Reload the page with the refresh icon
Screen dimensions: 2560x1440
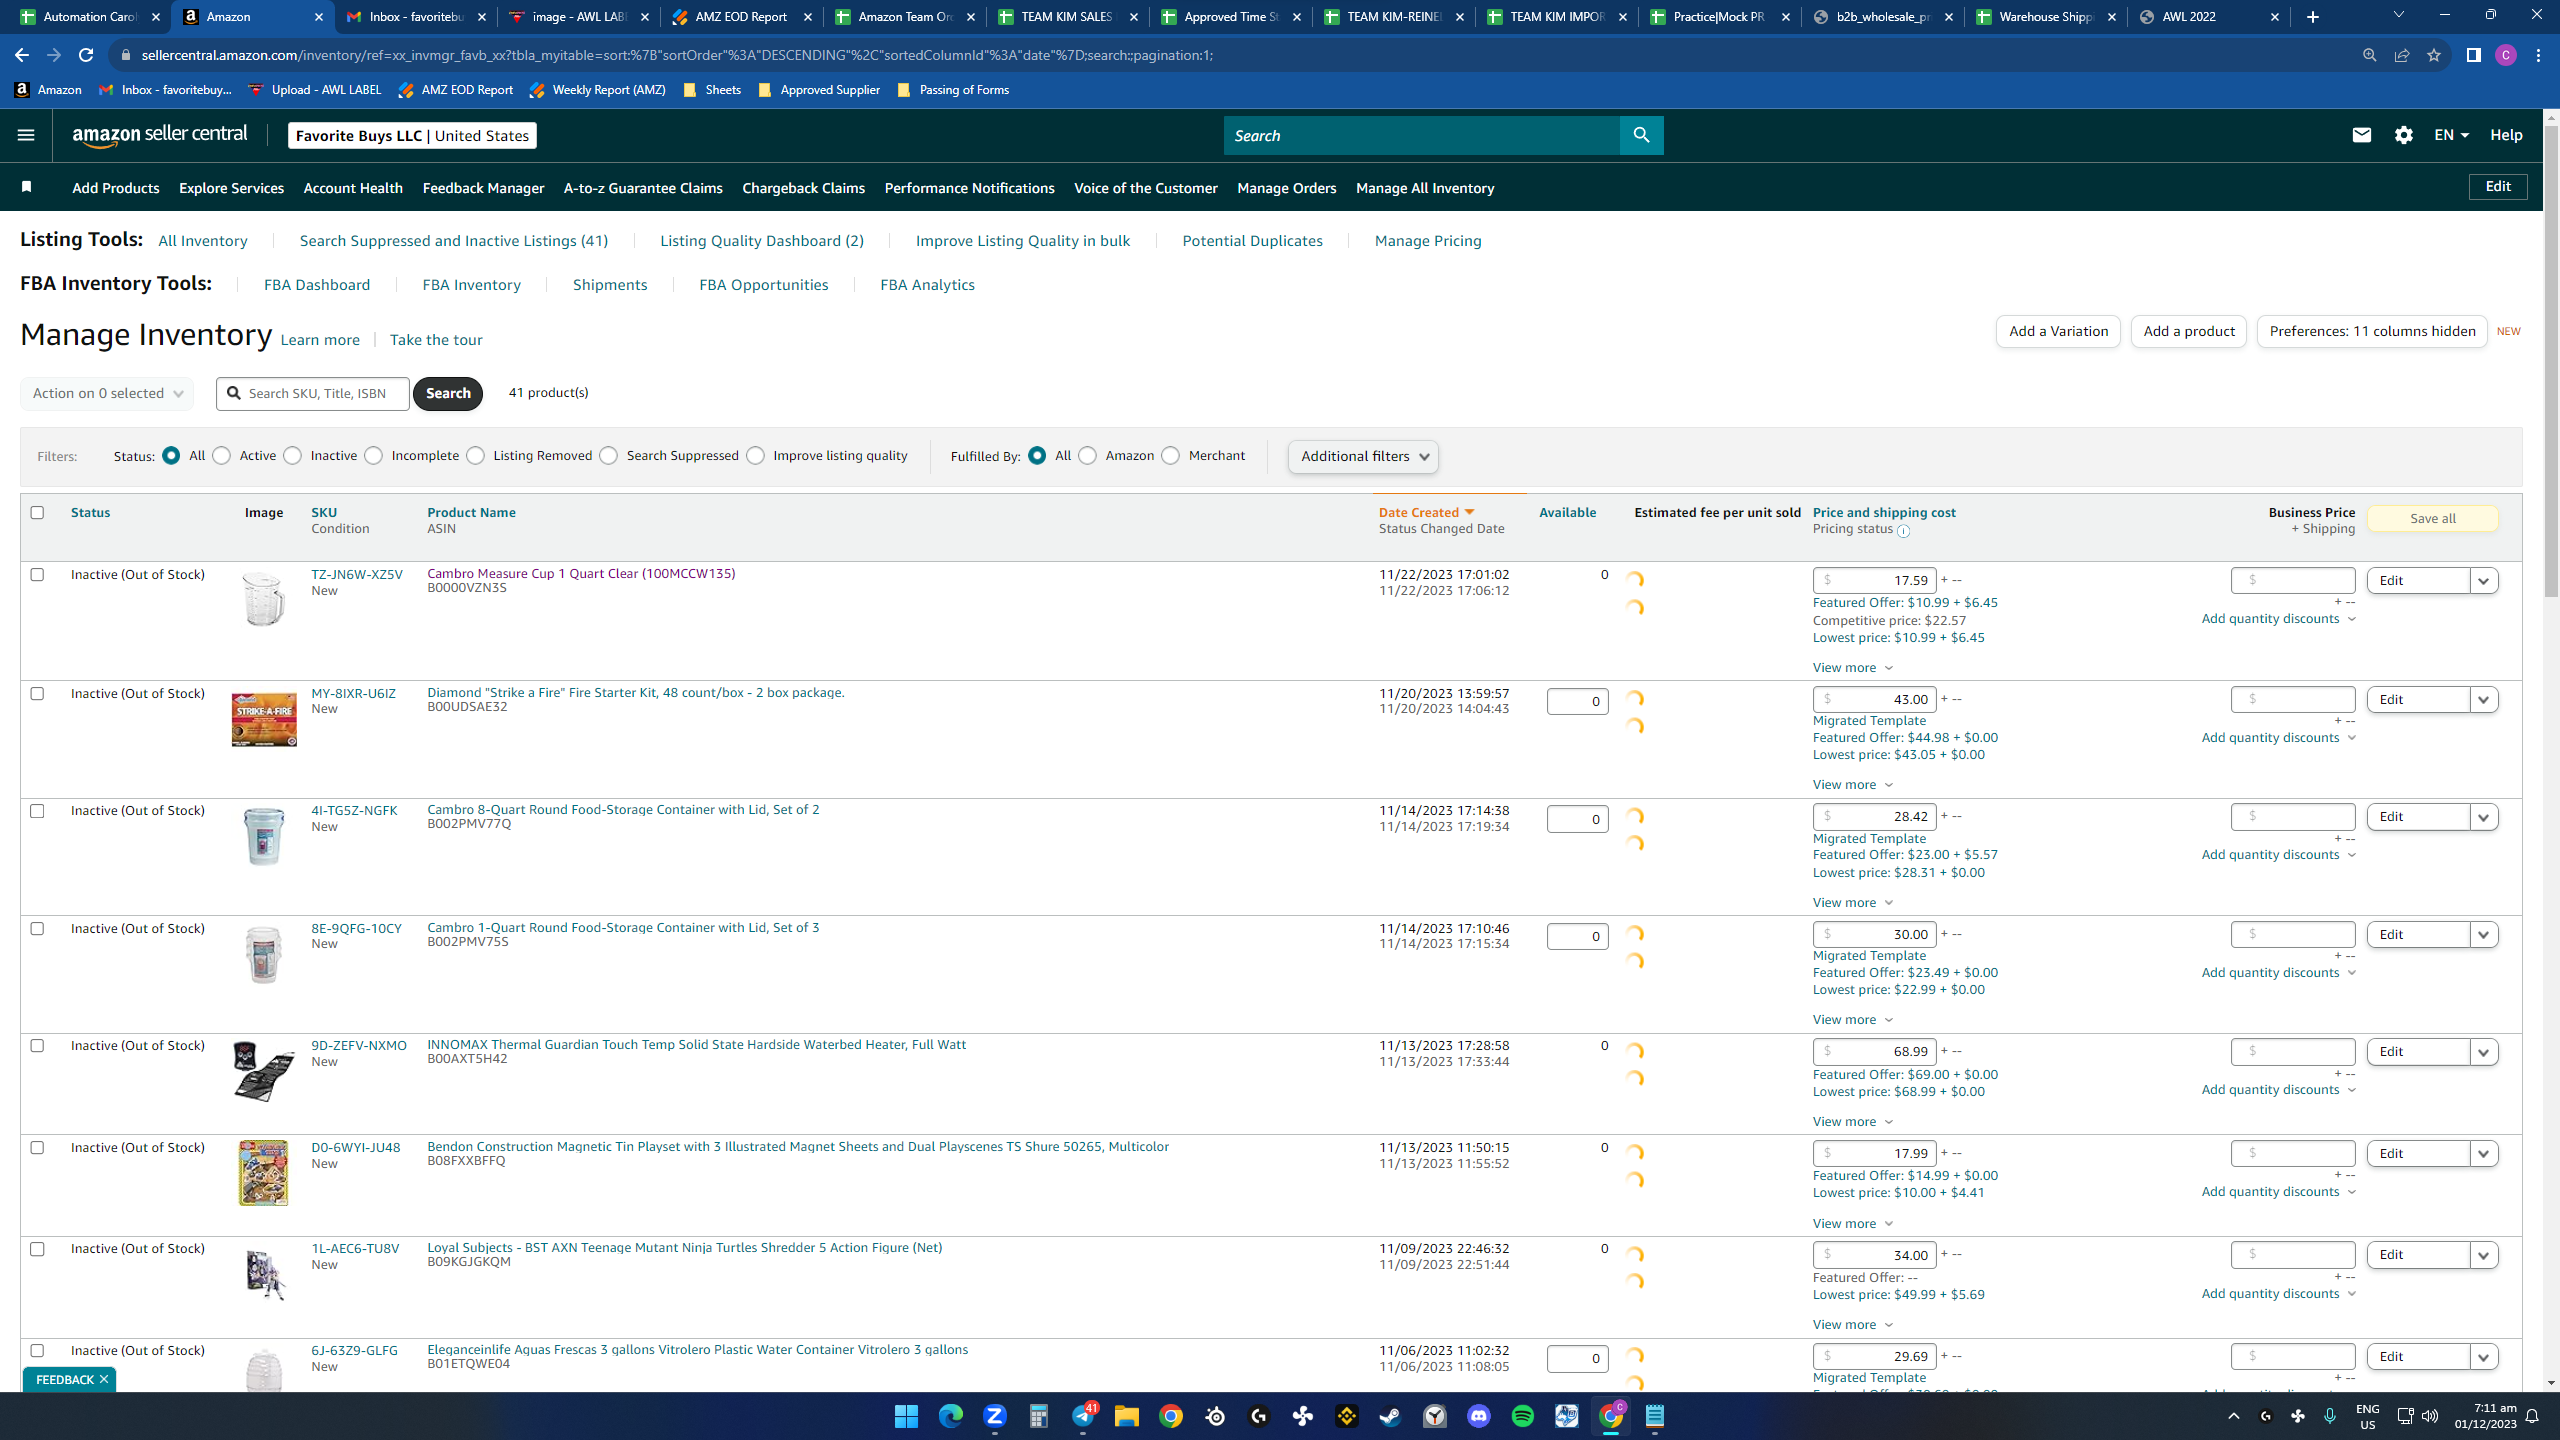86,55
